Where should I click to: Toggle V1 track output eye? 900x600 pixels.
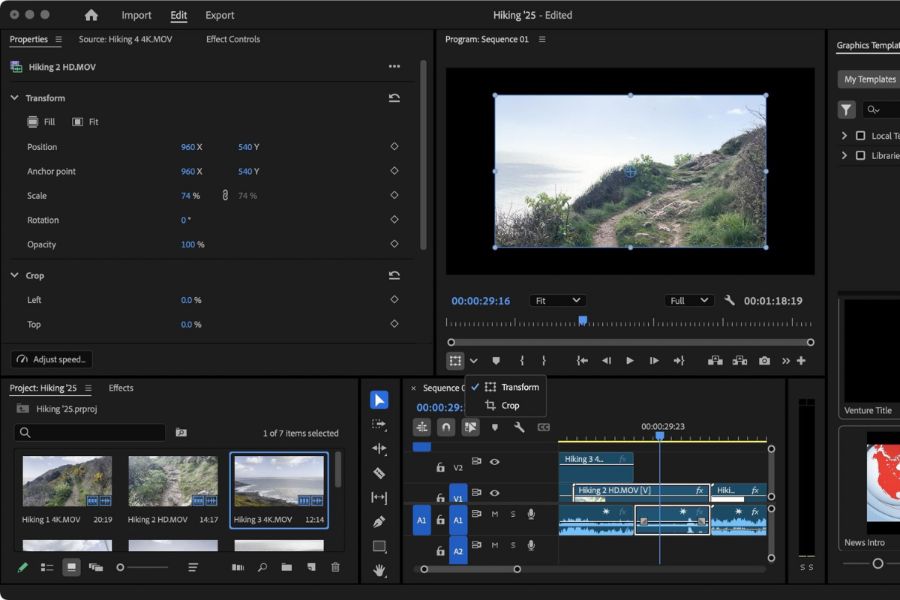(x=494, y=493)
